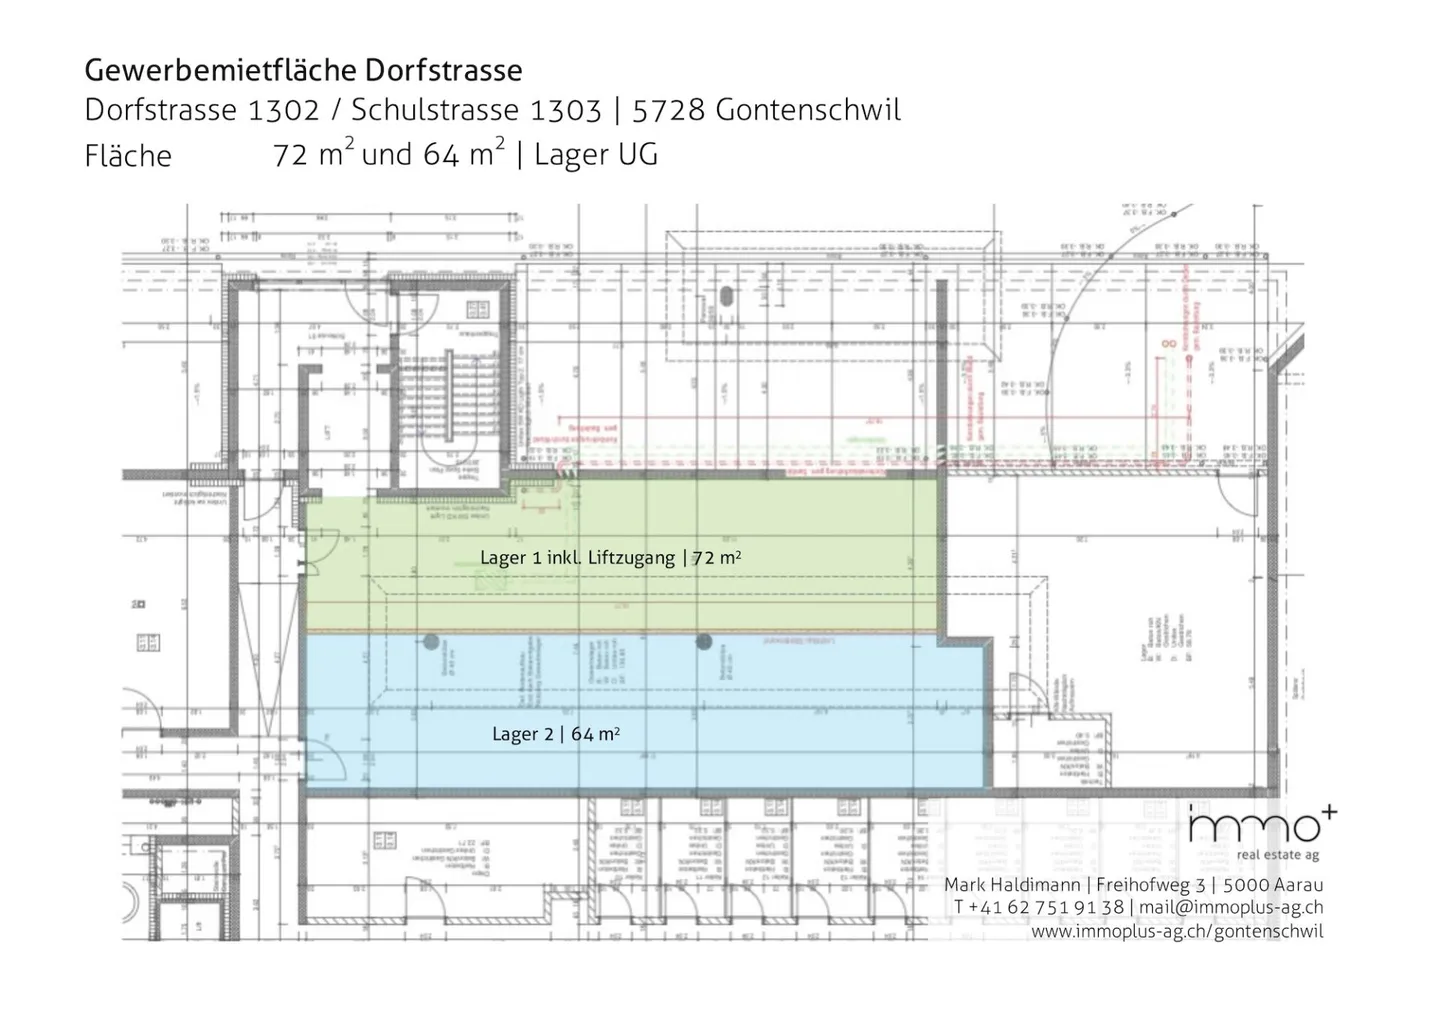Click the 'Fläche' label

[x=128, y=156]
